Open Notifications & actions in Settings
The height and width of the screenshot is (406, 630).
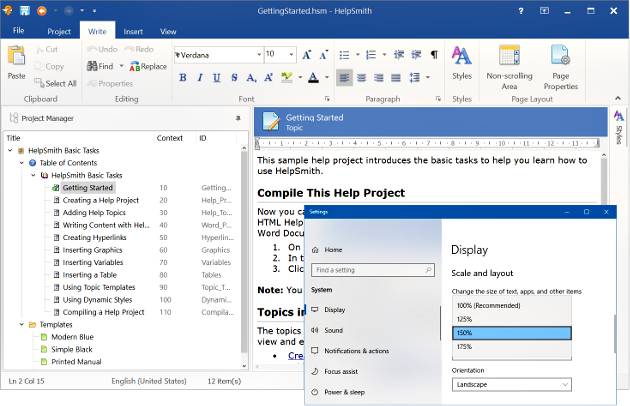pyautogui.click(x=356, y=351)
